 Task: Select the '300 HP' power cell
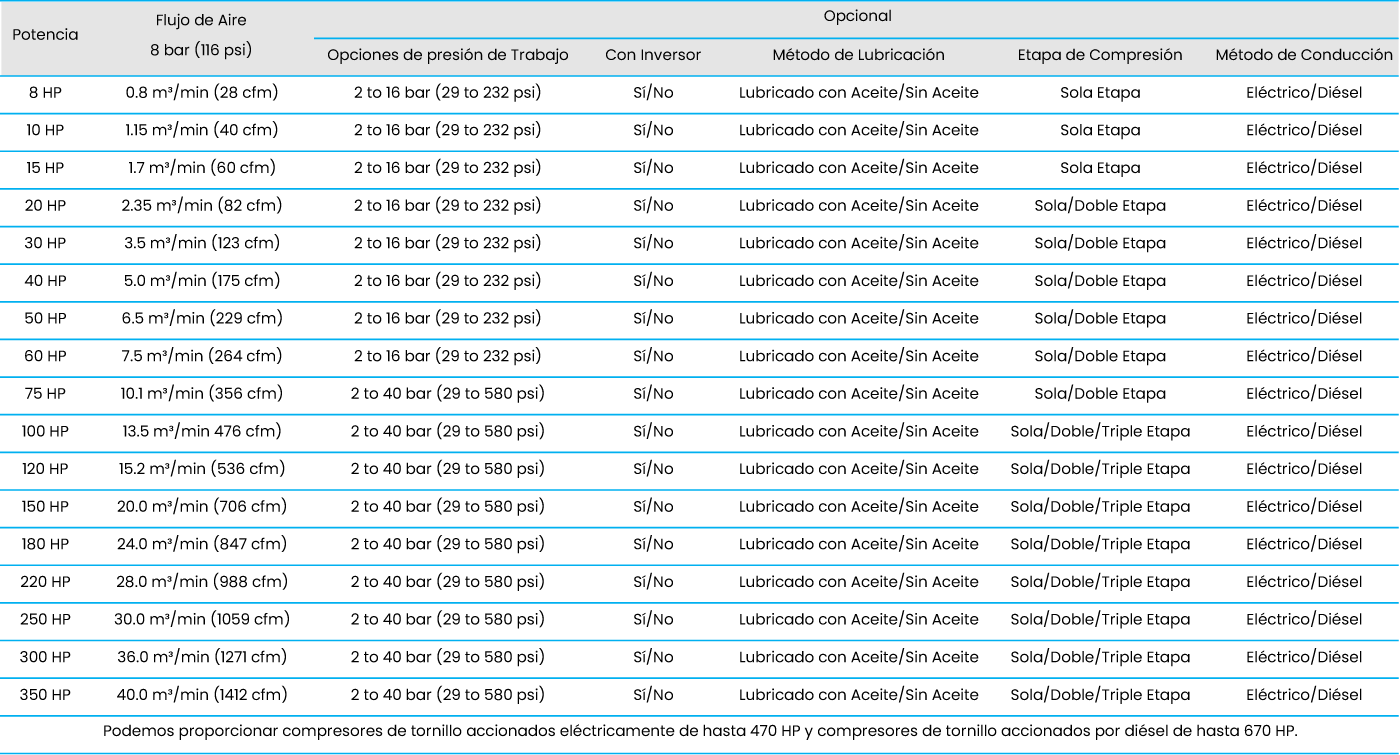point(45,657)
